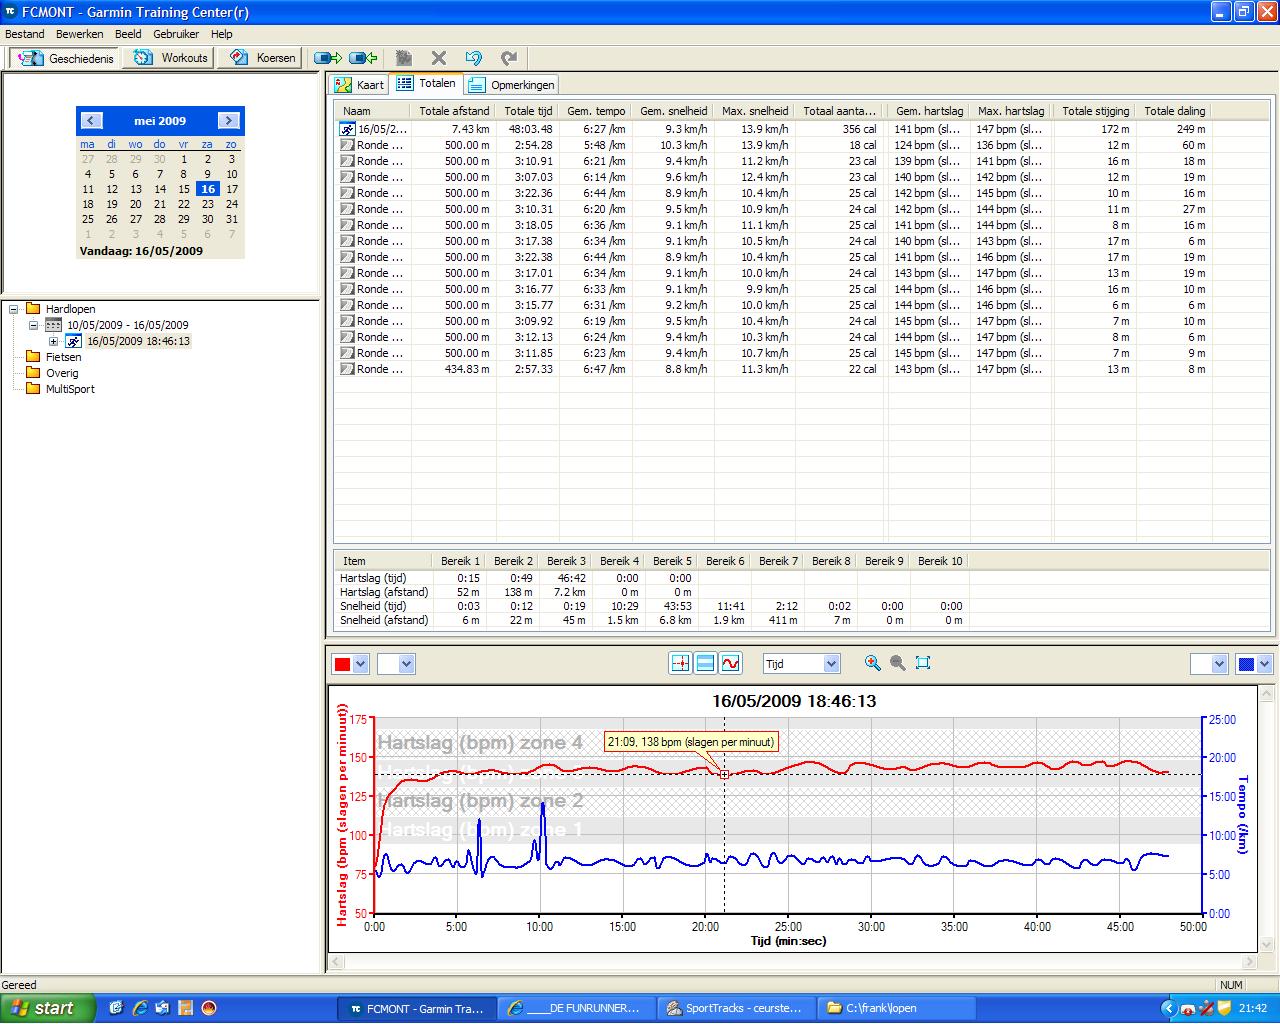This screenshot has width=1280, height=1024.
Task: Click the chart data point marker at 21:09
Action: [x=724, y=774]
